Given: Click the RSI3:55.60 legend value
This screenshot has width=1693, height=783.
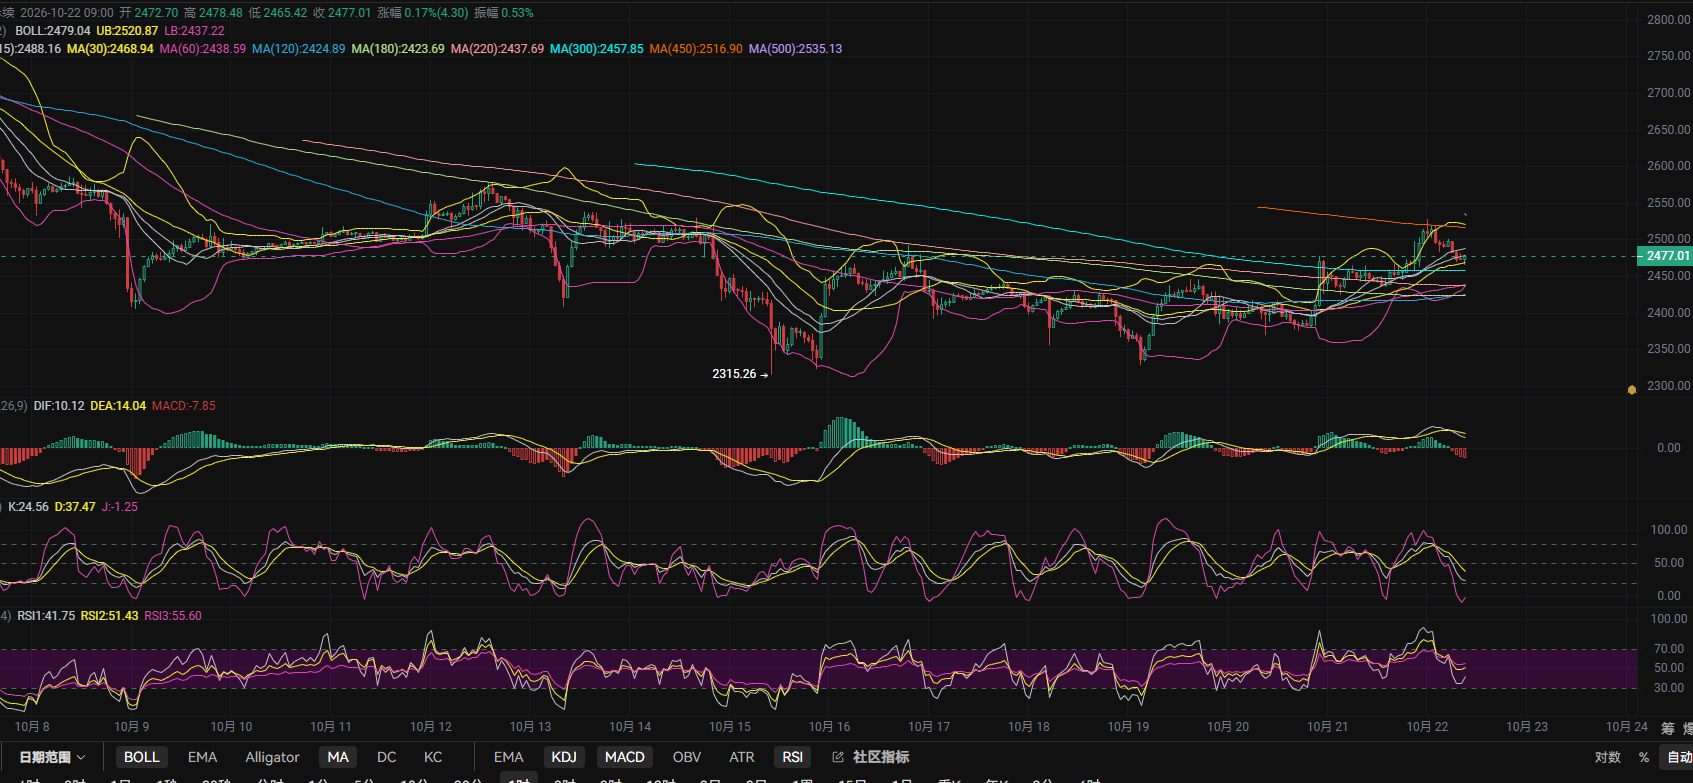Looking at the screenshot, I should [x=173, y=616].
